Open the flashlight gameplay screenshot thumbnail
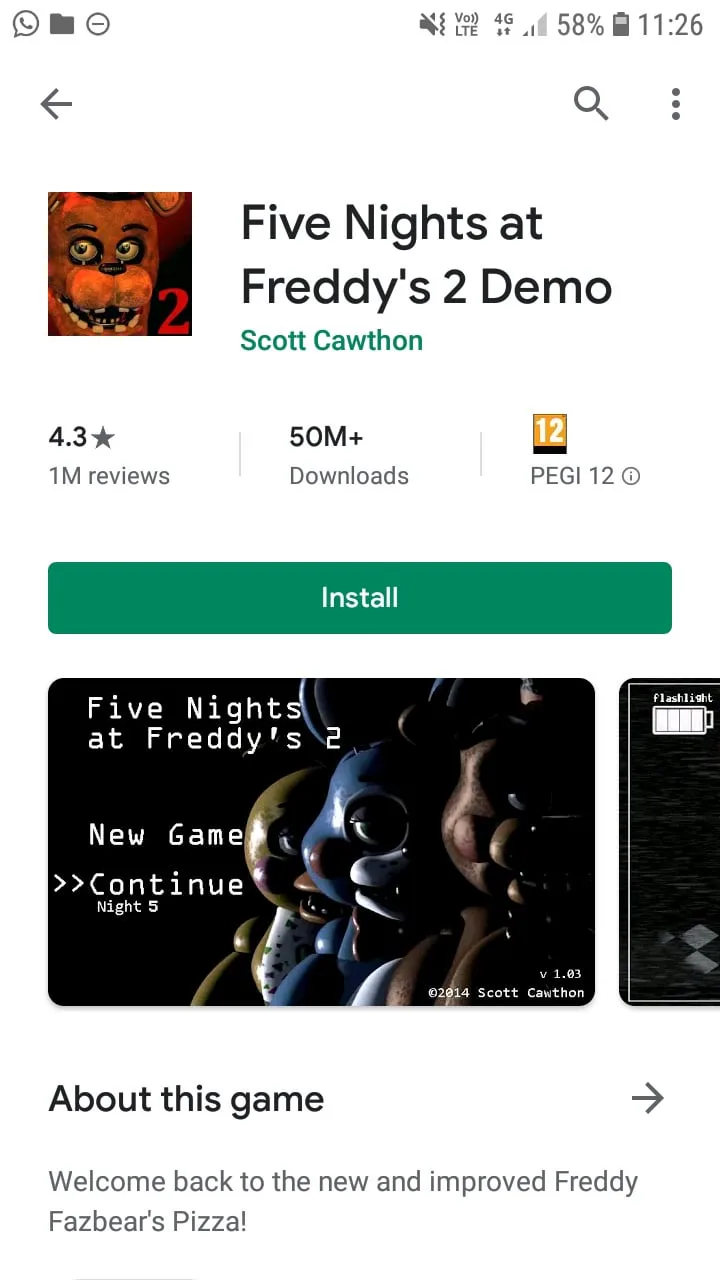 tap(670, 842)
